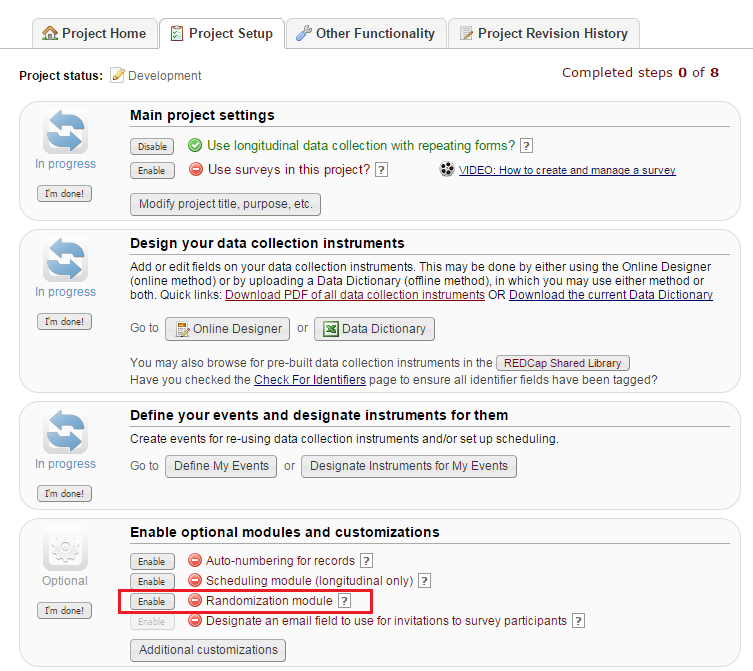Open help for Auto-numbering for records
Viewport: 753px width, 671px height.
point(366,561)
